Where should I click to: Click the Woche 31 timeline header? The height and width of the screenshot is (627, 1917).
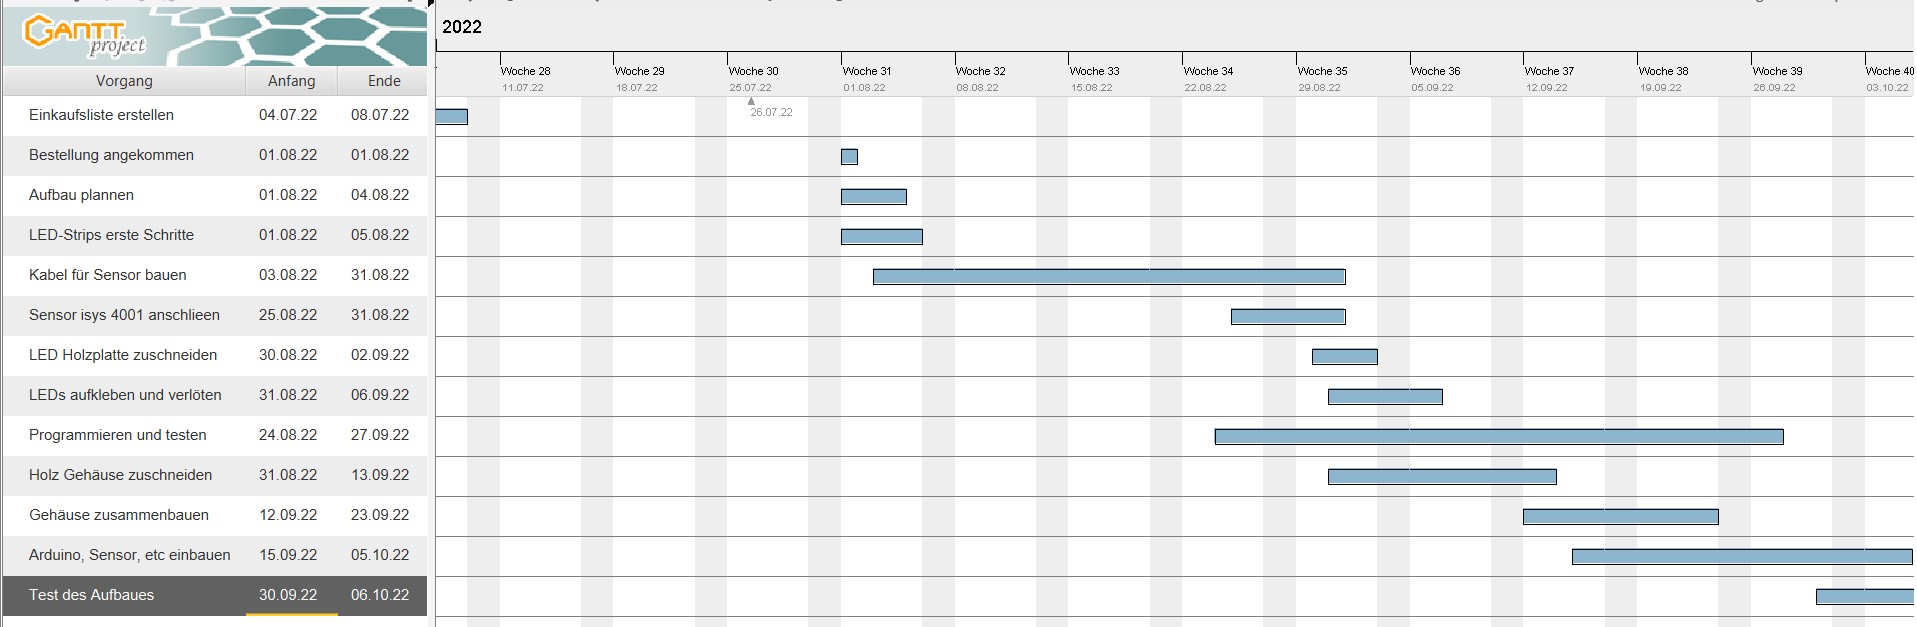[x=866, y=71]
